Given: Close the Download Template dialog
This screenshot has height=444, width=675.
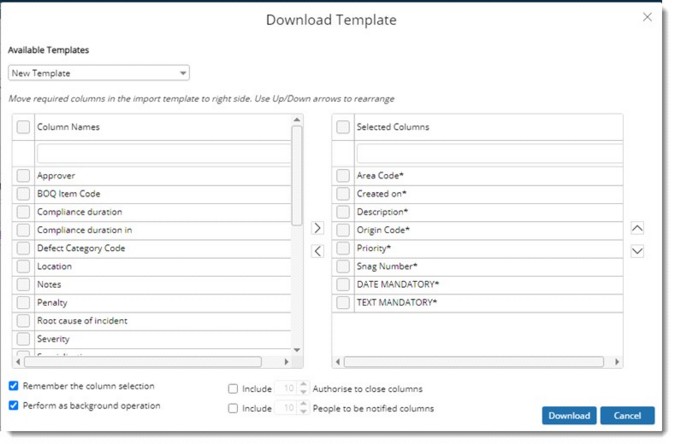Looking at the screenshot, I should (x=647, y=17).
